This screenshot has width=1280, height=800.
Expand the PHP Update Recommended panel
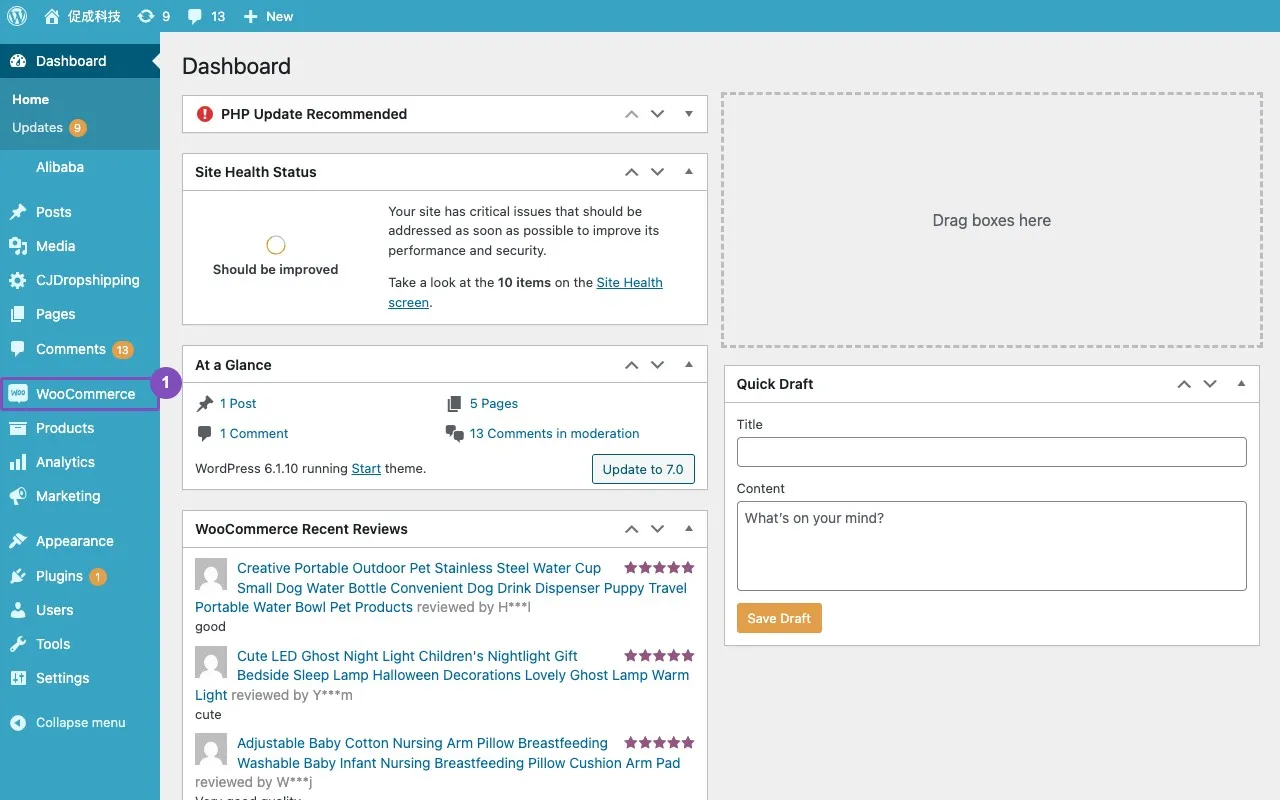[x=688, y=114]
